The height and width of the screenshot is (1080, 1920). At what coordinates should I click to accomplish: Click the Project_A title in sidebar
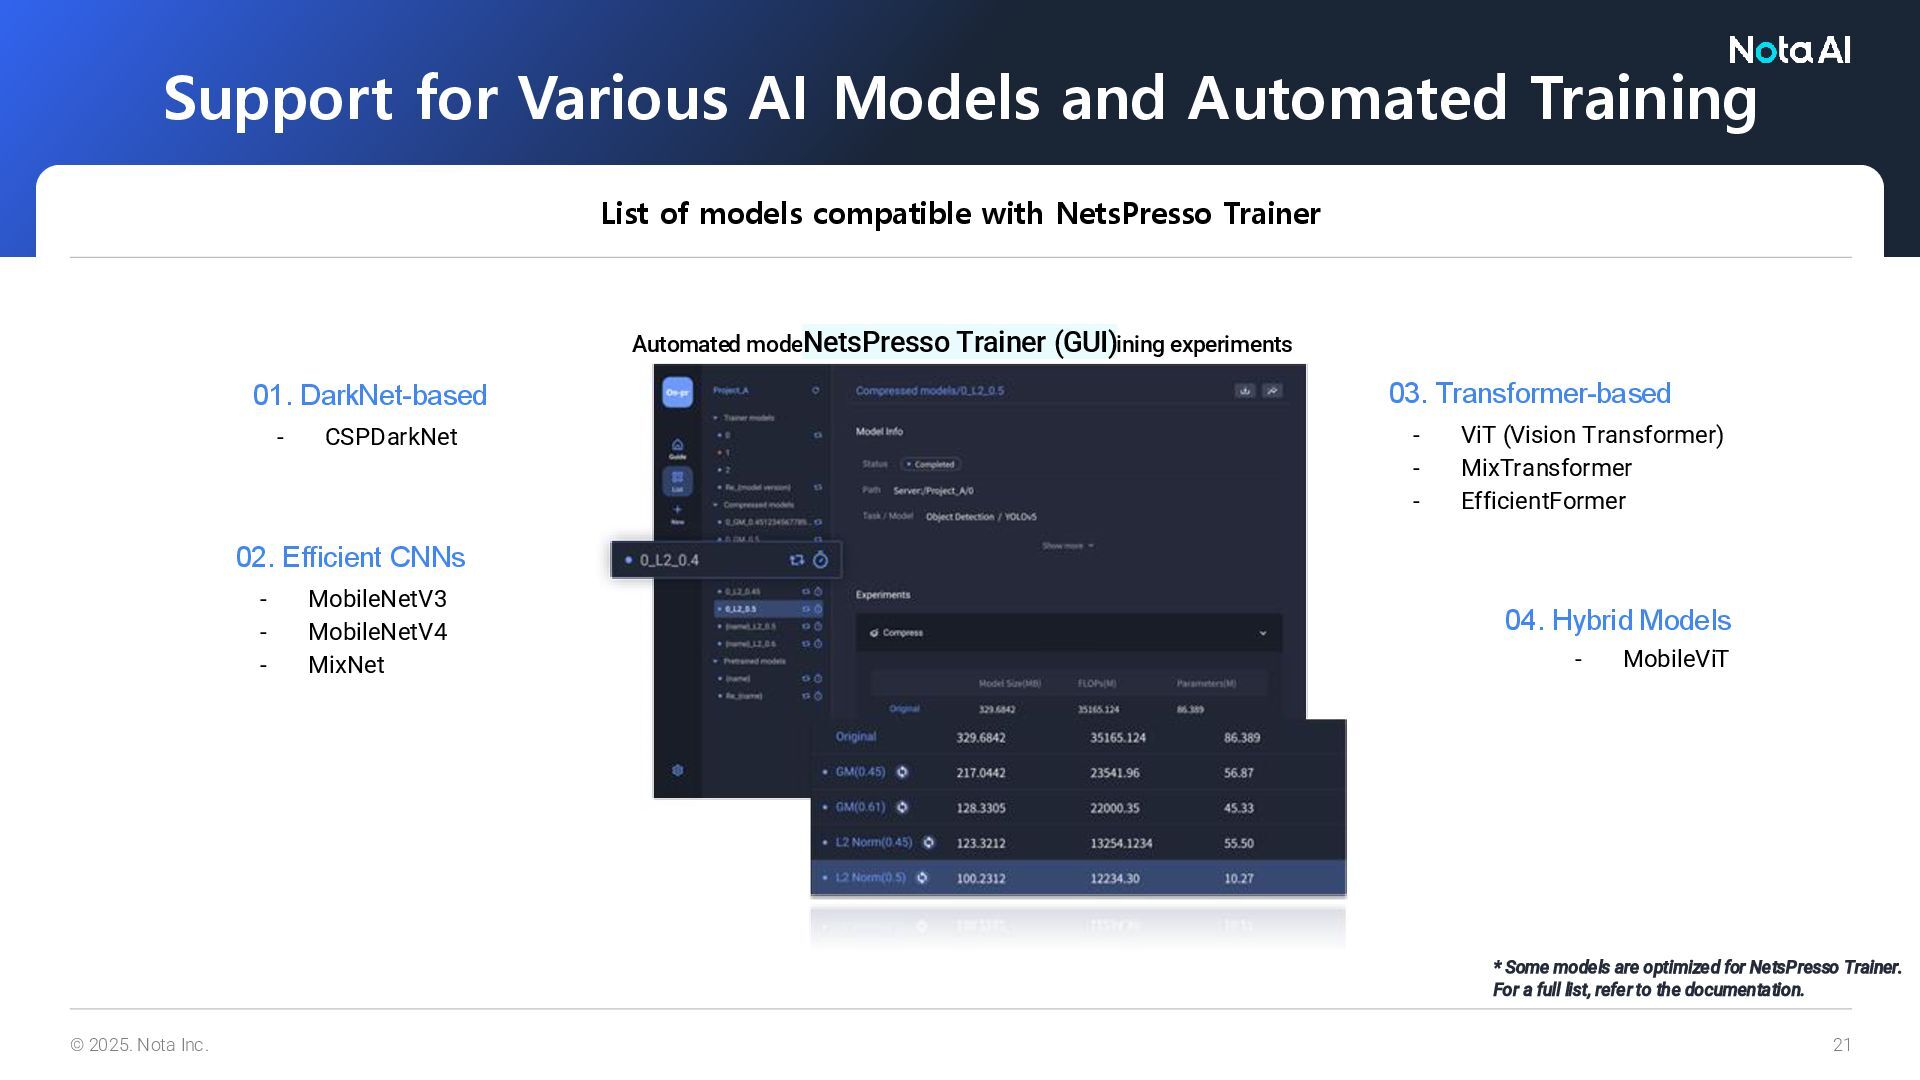[731, 391]
